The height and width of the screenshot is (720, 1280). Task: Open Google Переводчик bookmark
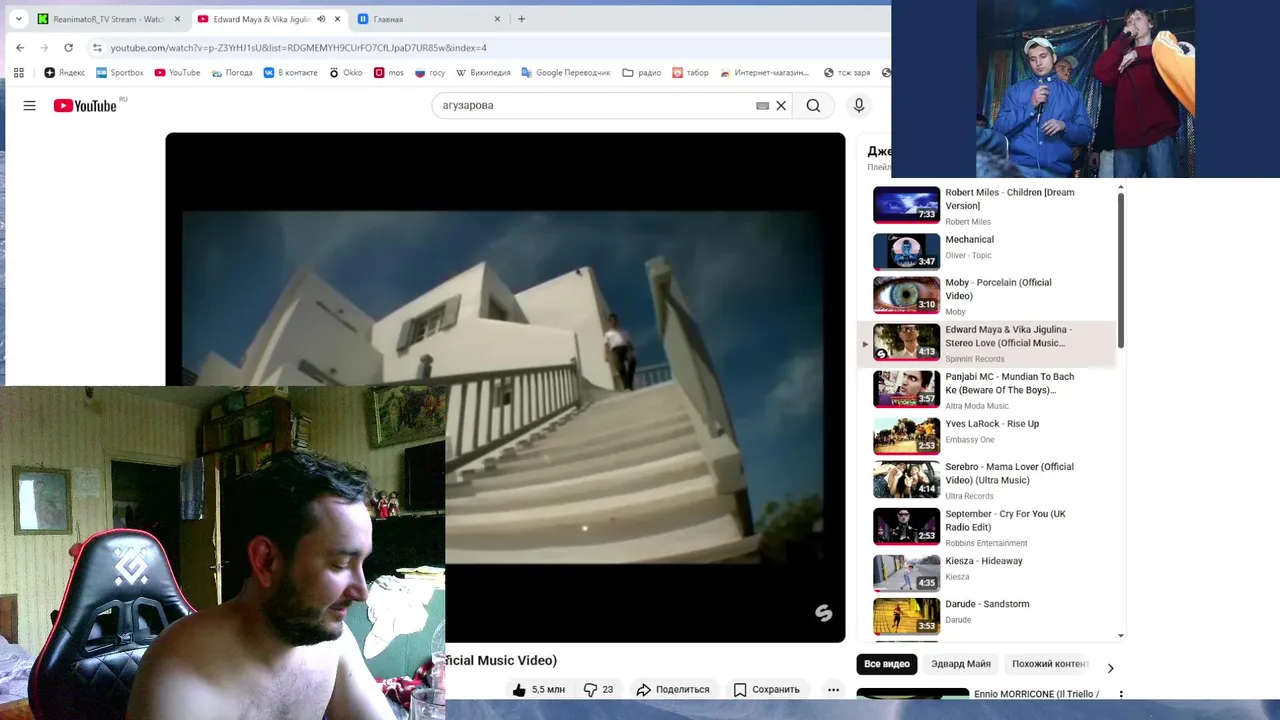tap(565, 72)
